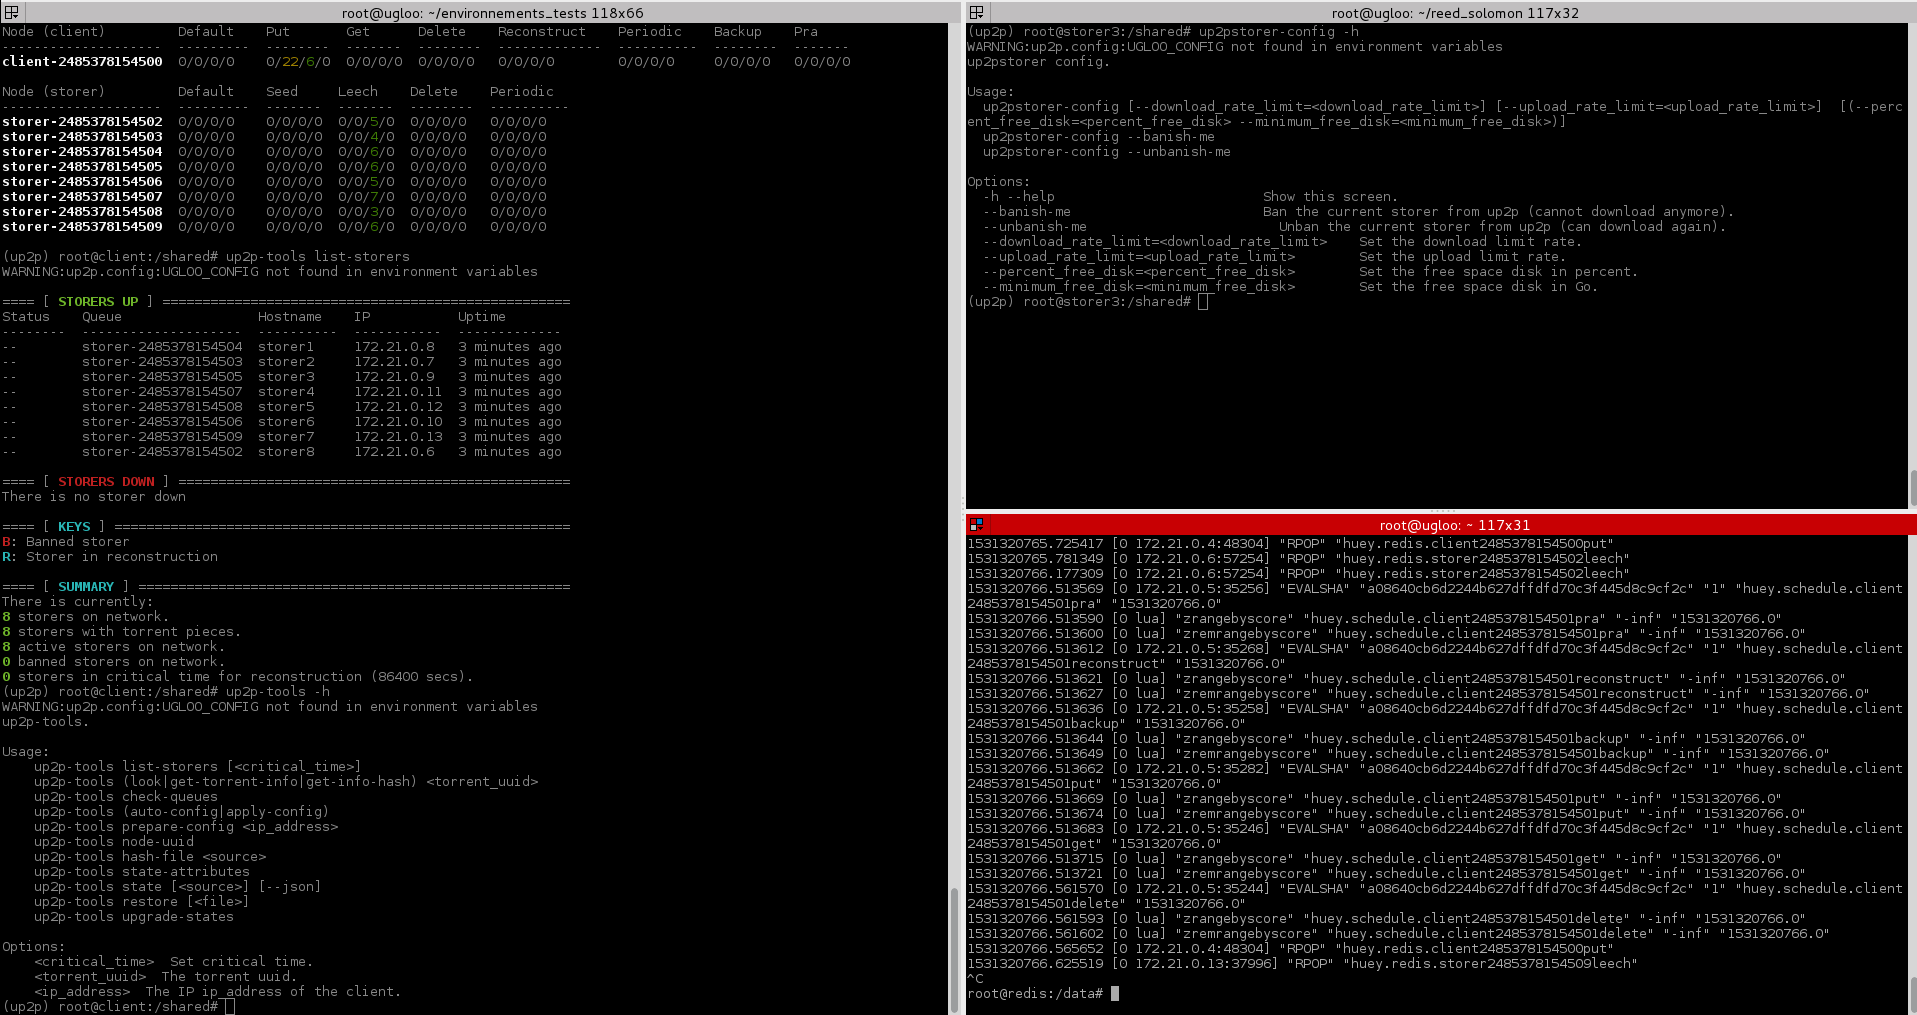Viewport: 1917px width, 1015px height.
Task: Click the 'up2p-tools restore [<file>]' usage line
Action: [x=142, y=902]
